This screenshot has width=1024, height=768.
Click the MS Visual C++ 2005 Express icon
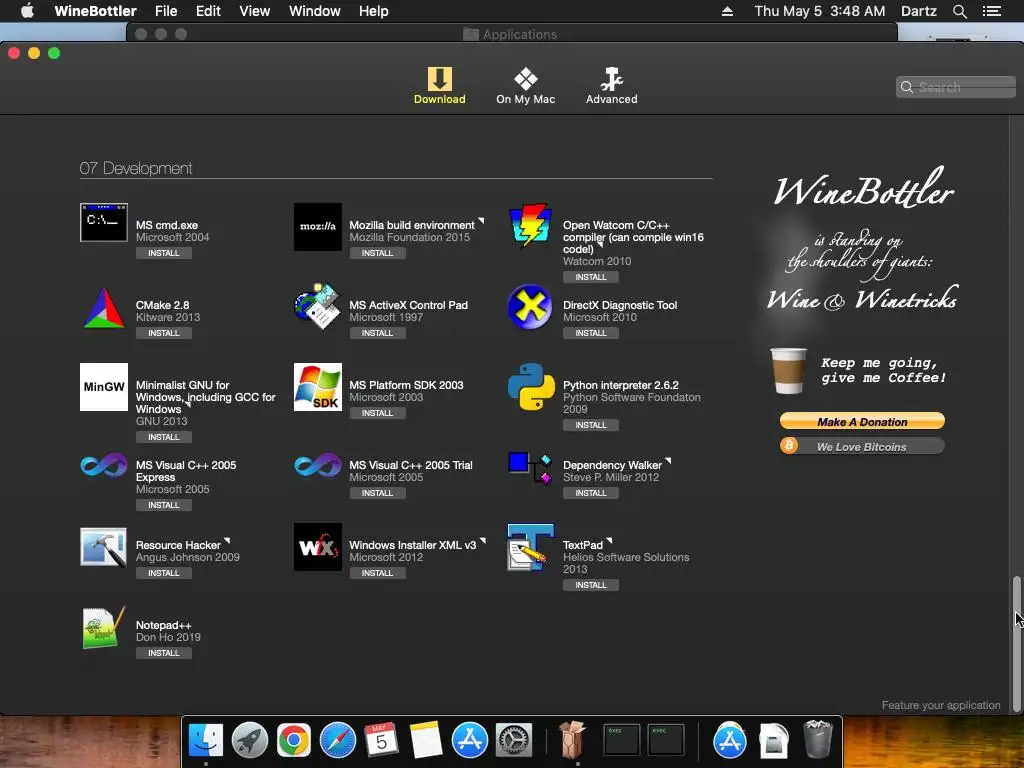(104, 466)
